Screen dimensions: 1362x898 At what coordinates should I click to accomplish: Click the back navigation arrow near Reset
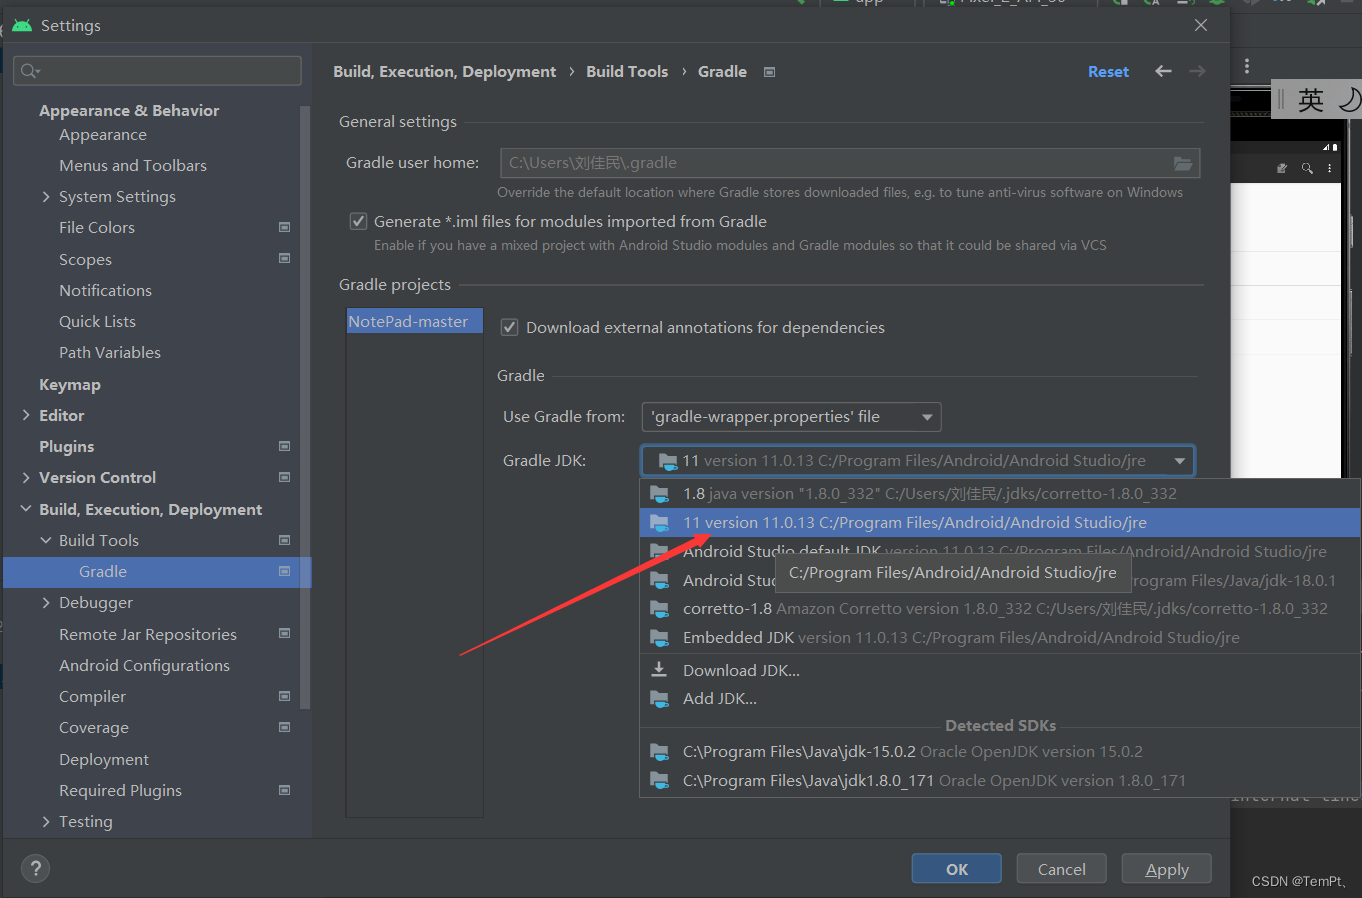click(1162, 71)
